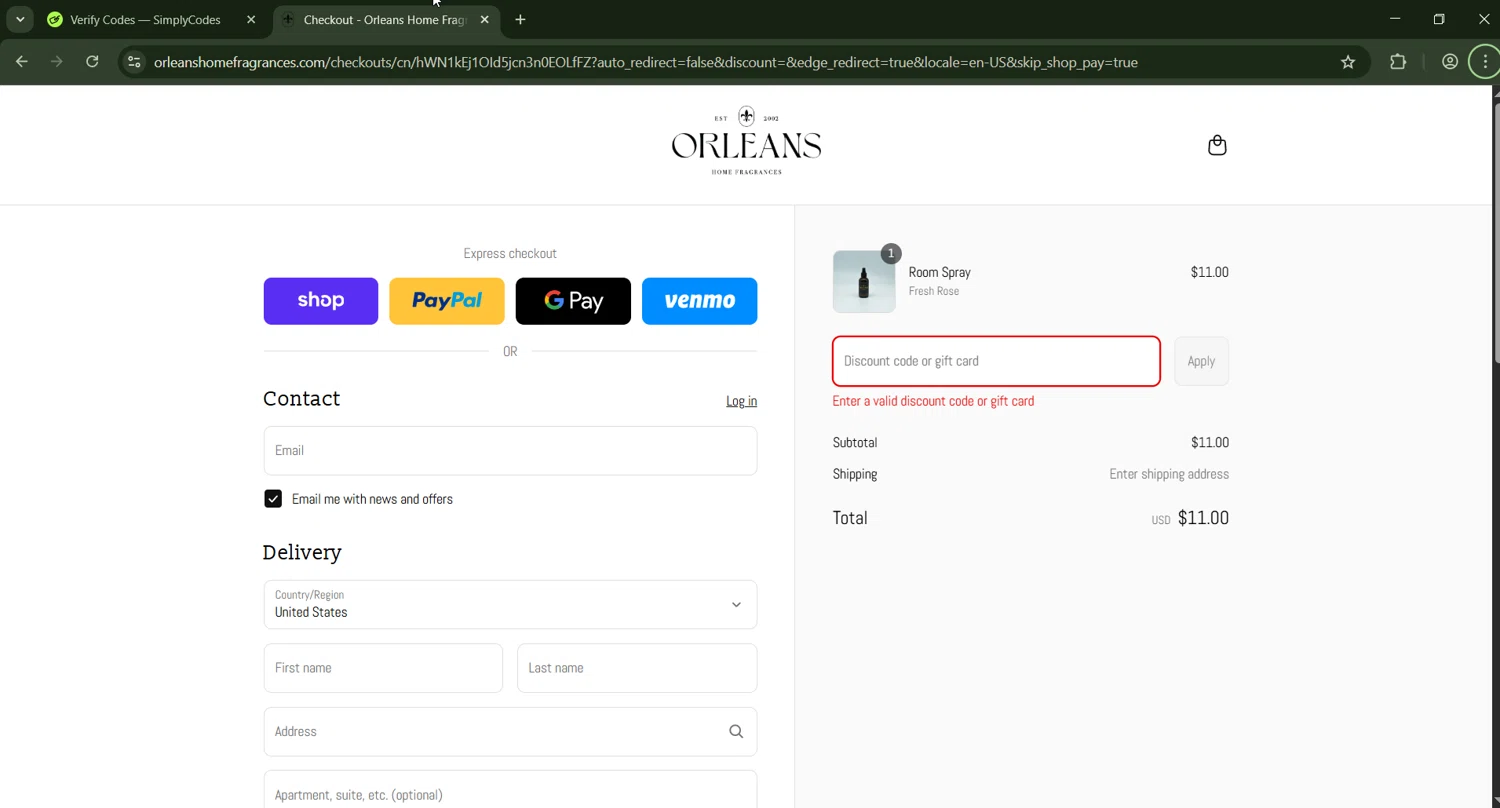1500x808 pixels.
Task: Click the Express checkout heading
Action: coord(510,254)
